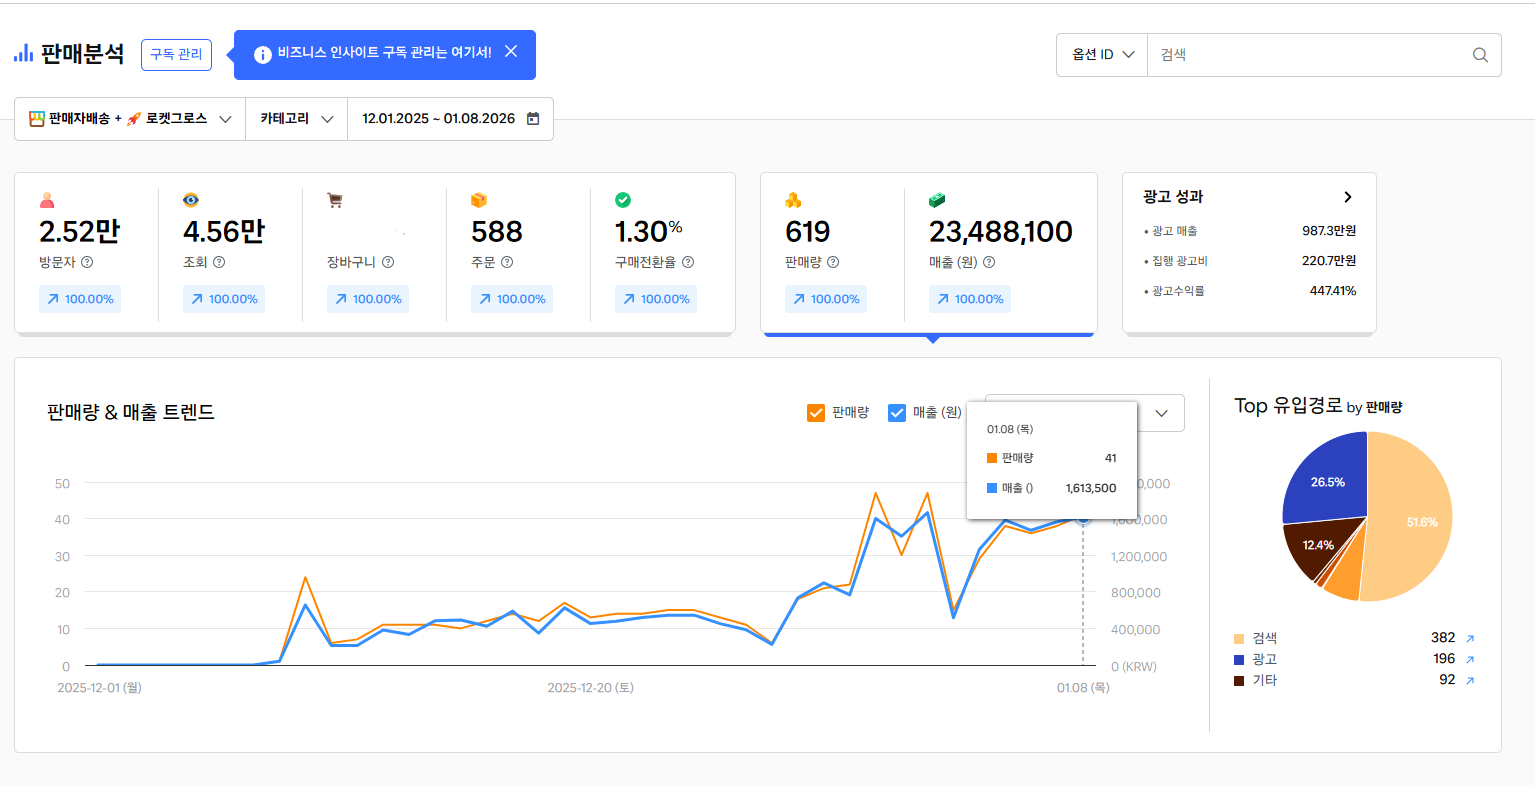
Task: Click help icon next to 구매전환율
Action: tap(688, 263)
